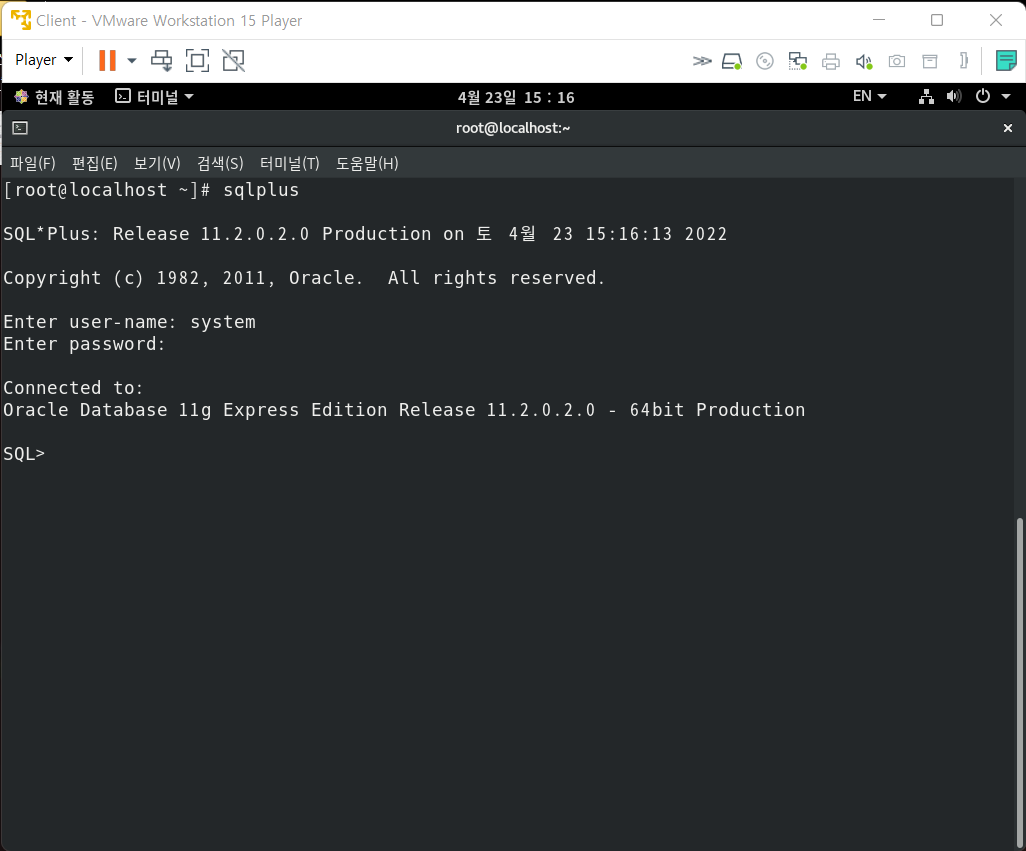
Task: Open the Player menu in VMware
Action: pos(43,60)
